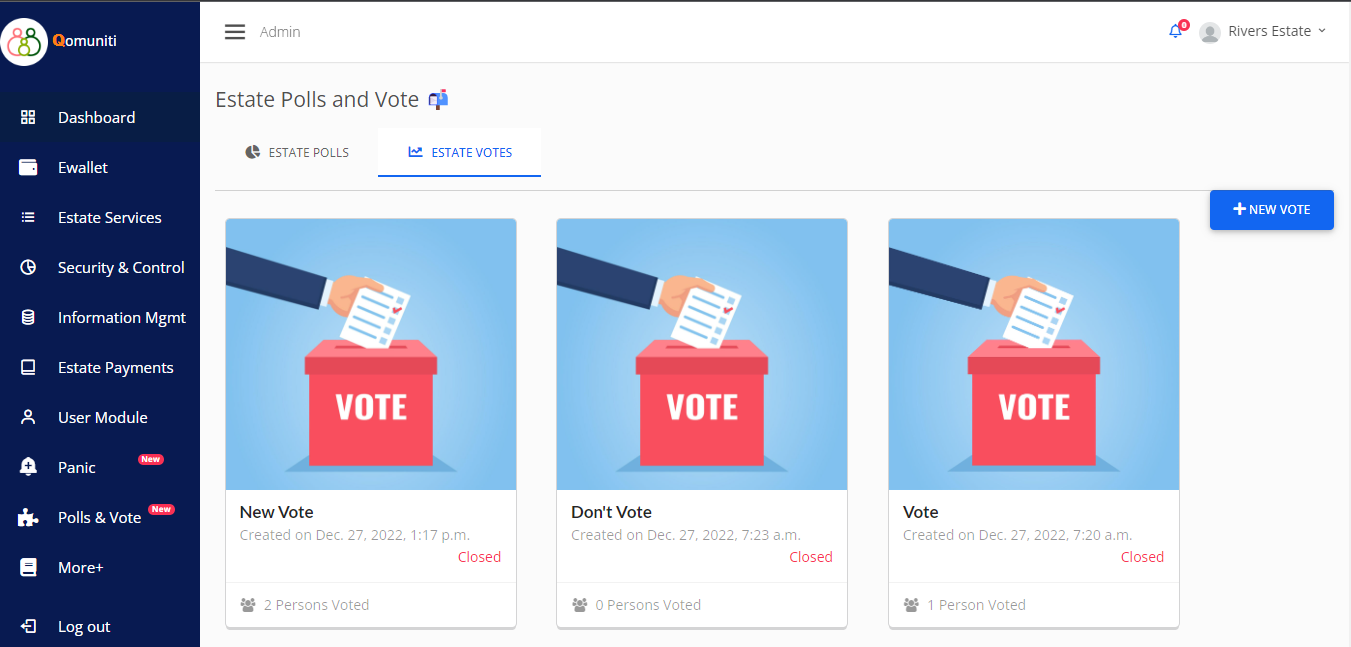Open the Information Mgmt menu item
This screenshot has height=647, width=1351.
click(121, 317)
